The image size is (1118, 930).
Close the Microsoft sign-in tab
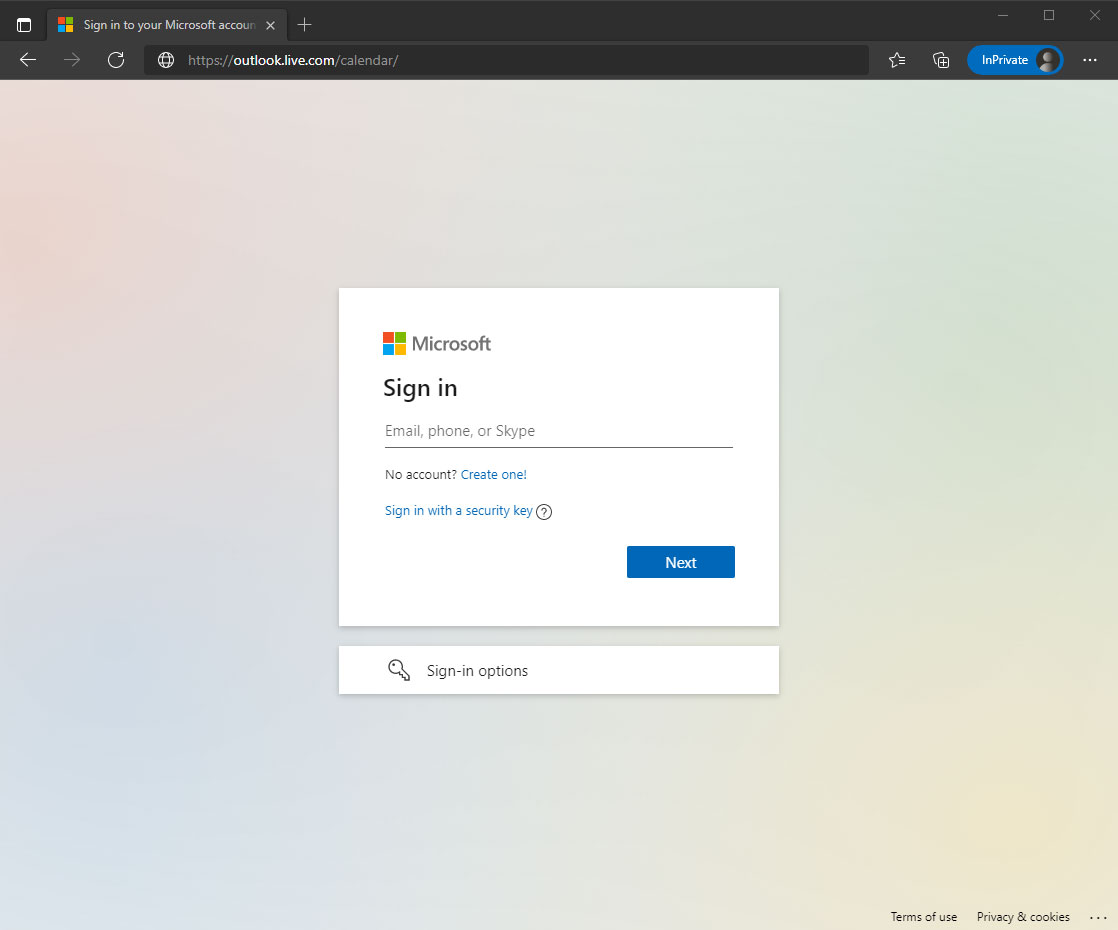(x=270, y=25)
